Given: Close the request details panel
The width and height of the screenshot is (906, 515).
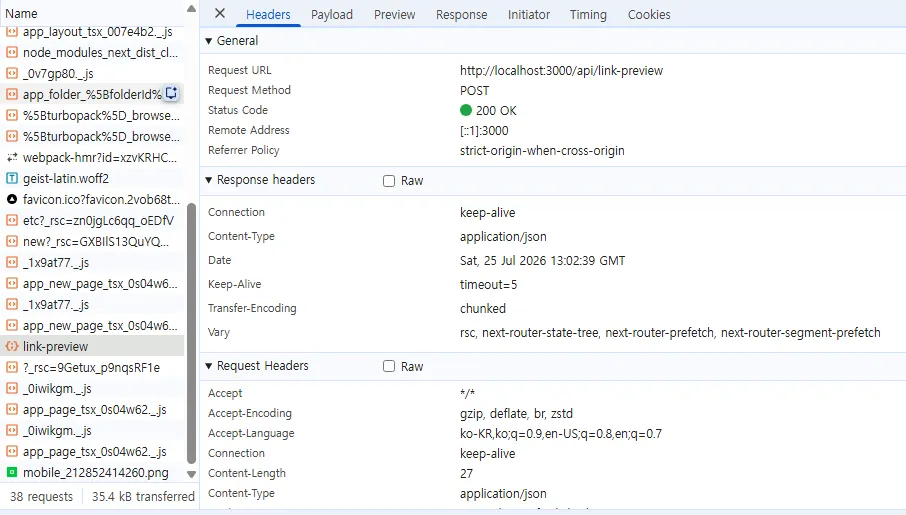Looking at the screenshot, I should 220,13.
